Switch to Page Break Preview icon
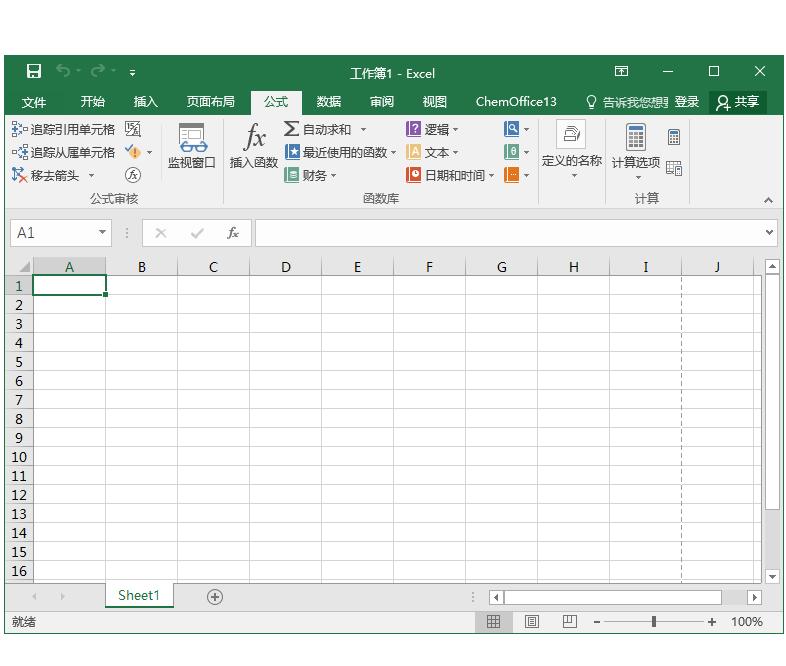Screen dimensions: 786x666 click(x=569, y=622)
